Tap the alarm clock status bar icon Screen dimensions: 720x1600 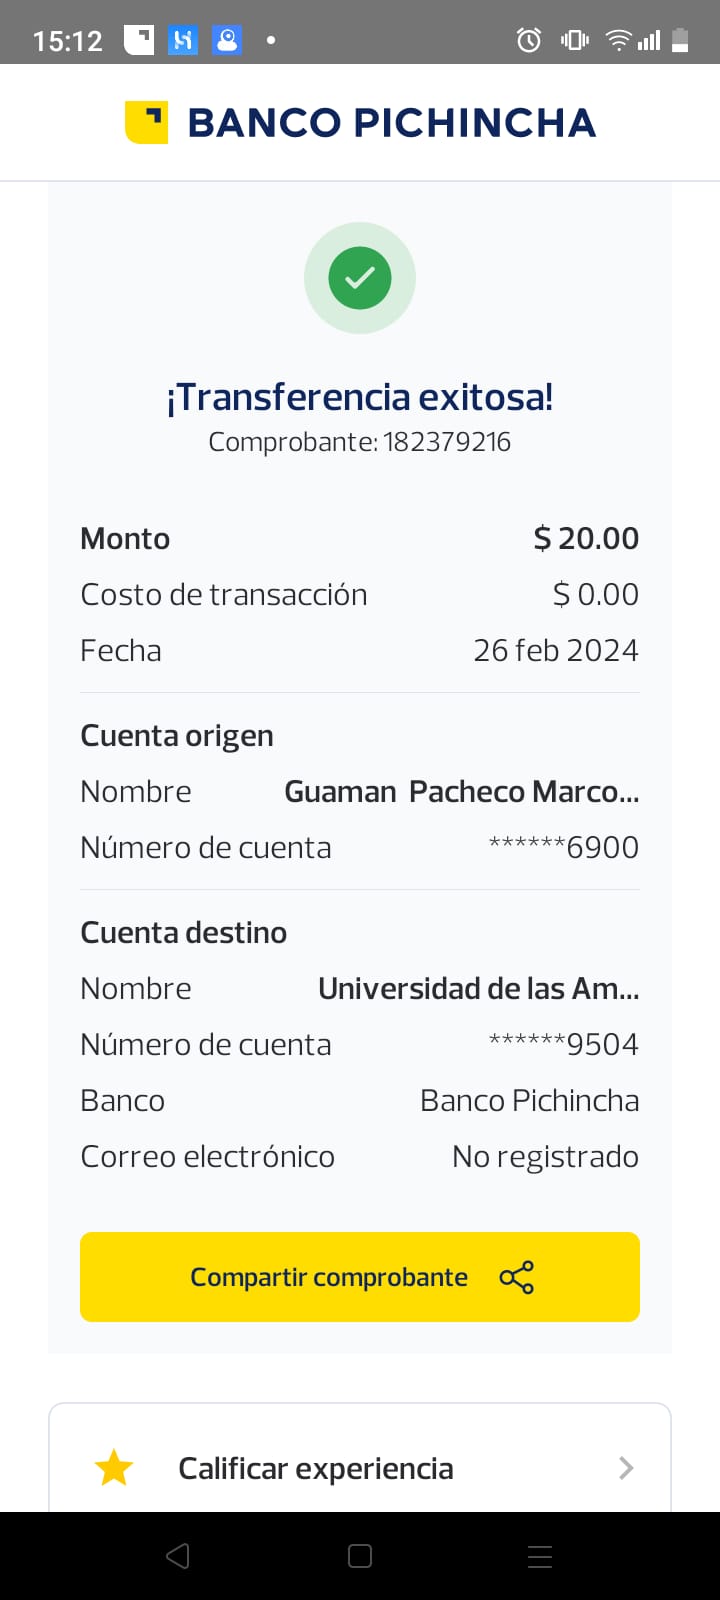[528, 40]
